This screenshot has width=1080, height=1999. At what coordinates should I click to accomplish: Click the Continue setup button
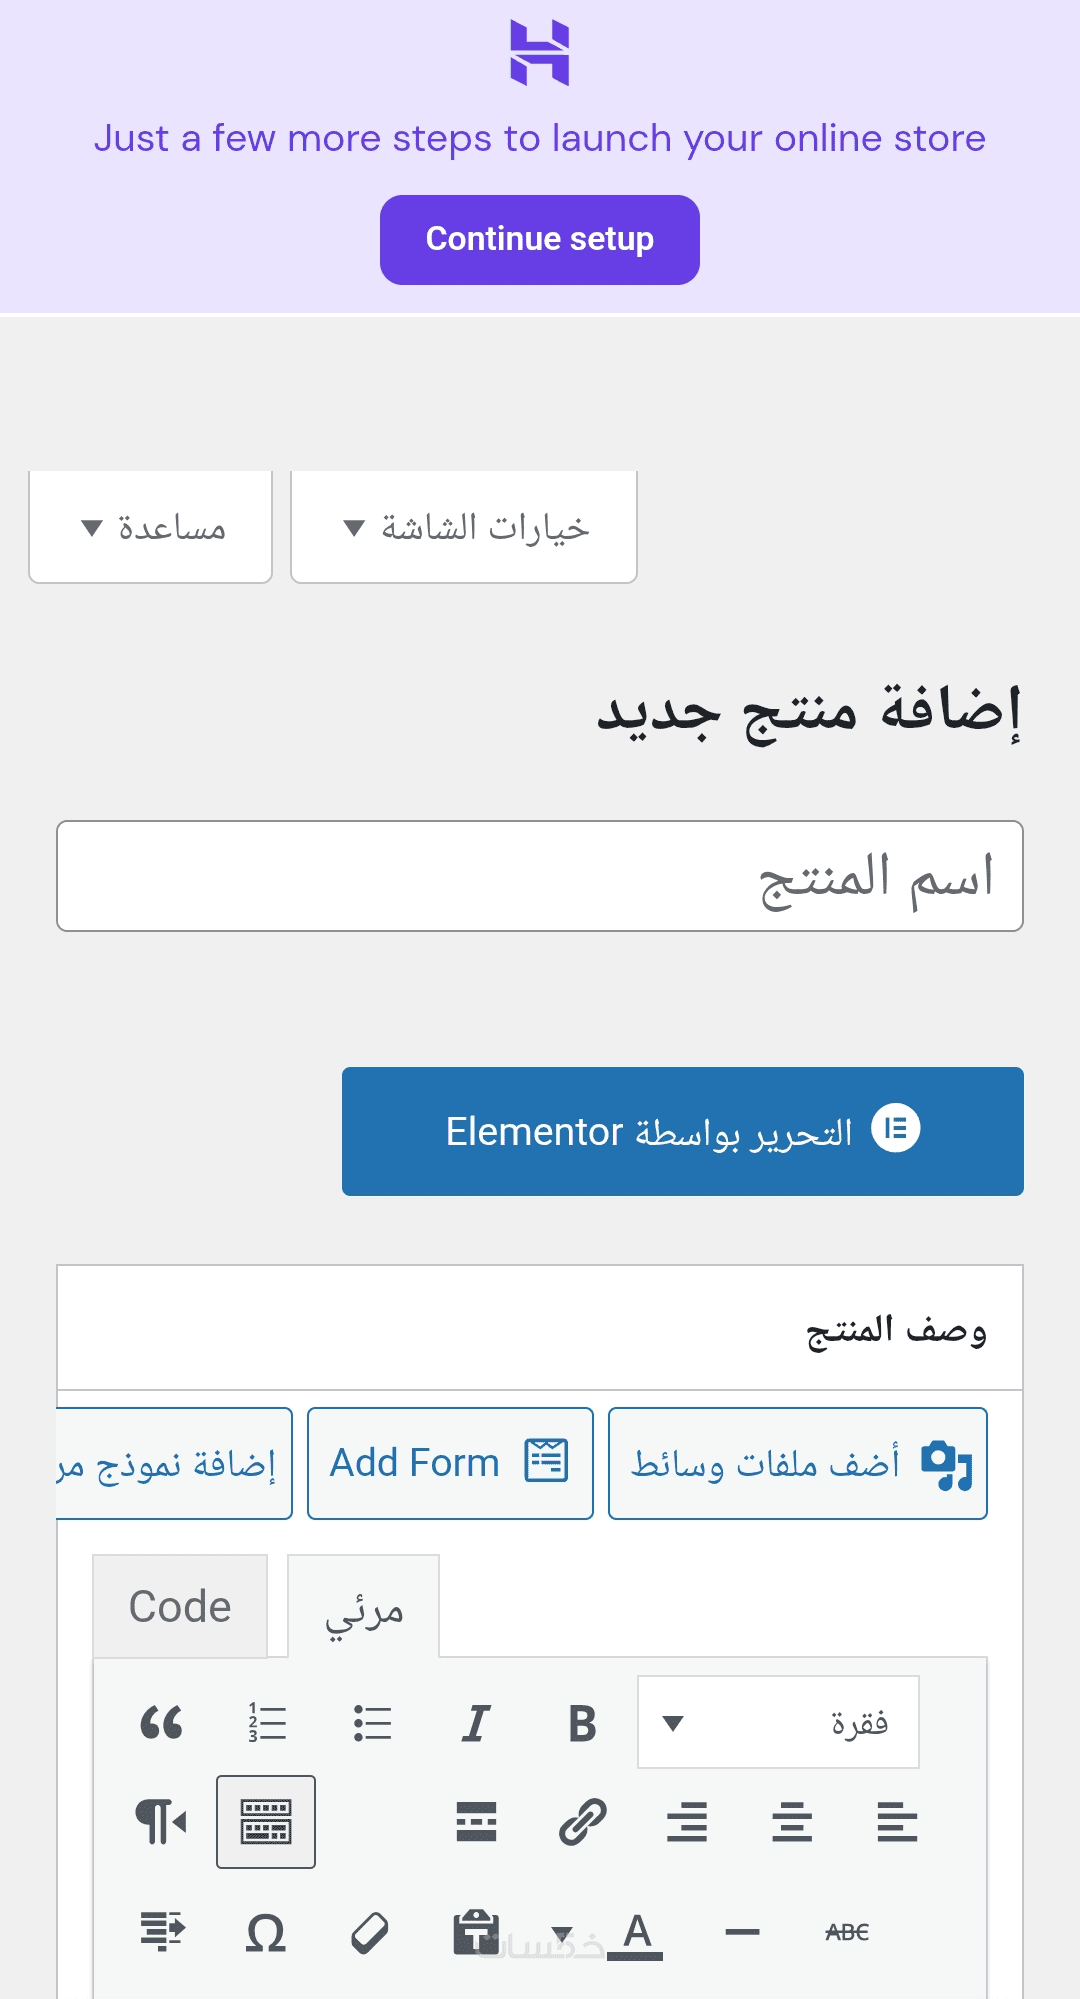[x=540, y=240]
